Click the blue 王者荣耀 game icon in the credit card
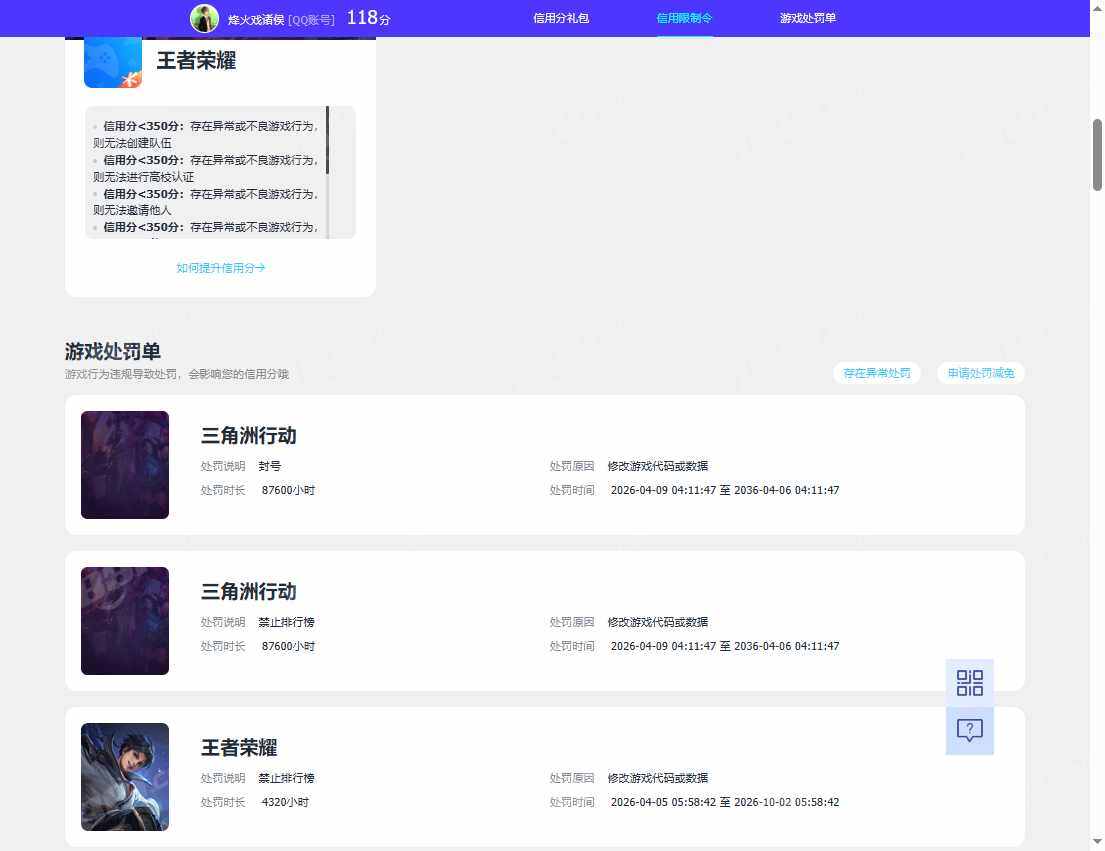The width and height of the screenshot is (1105, 851). coord(113,63)
